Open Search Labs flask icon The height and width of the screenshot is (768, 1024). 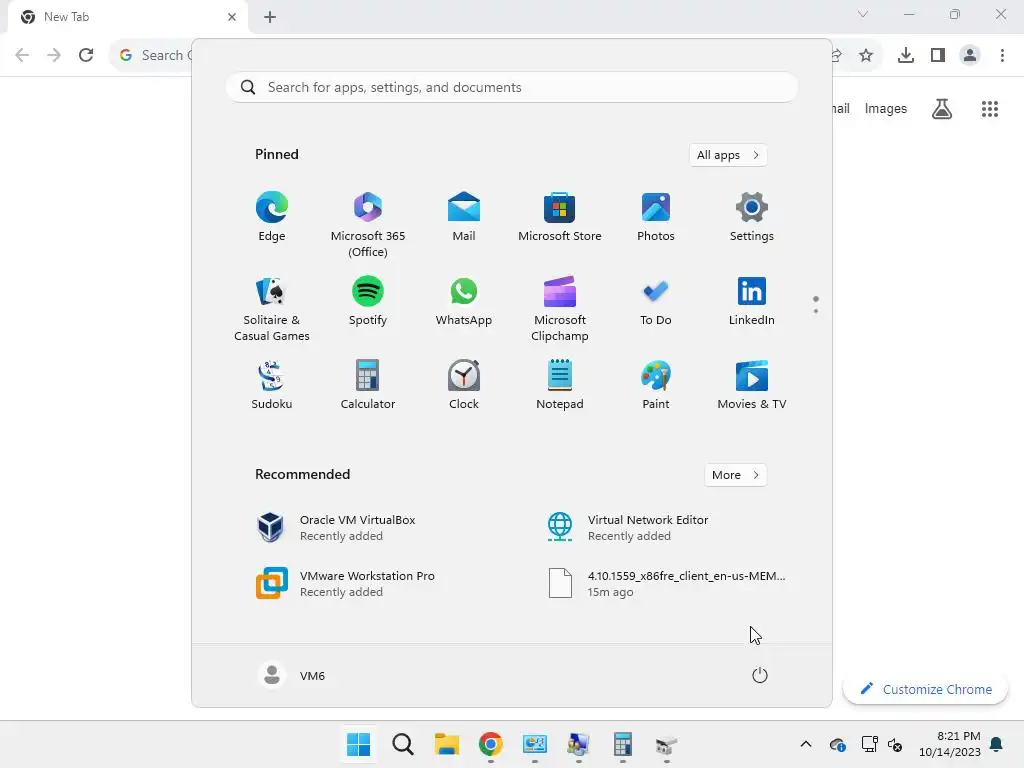coord(942,108)
